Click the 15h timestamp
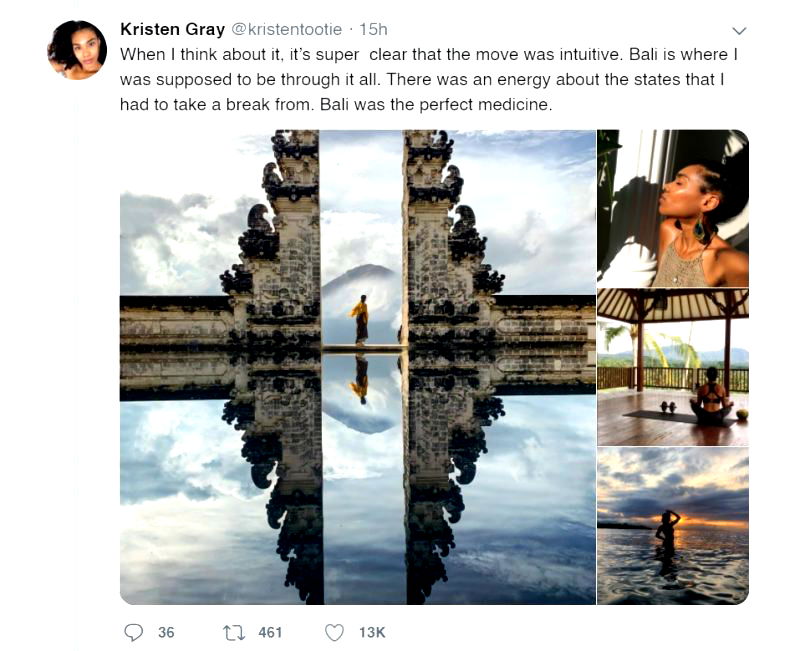Image resolution: width=800 pixels, height=651 pixels. (x=374, y=29)
